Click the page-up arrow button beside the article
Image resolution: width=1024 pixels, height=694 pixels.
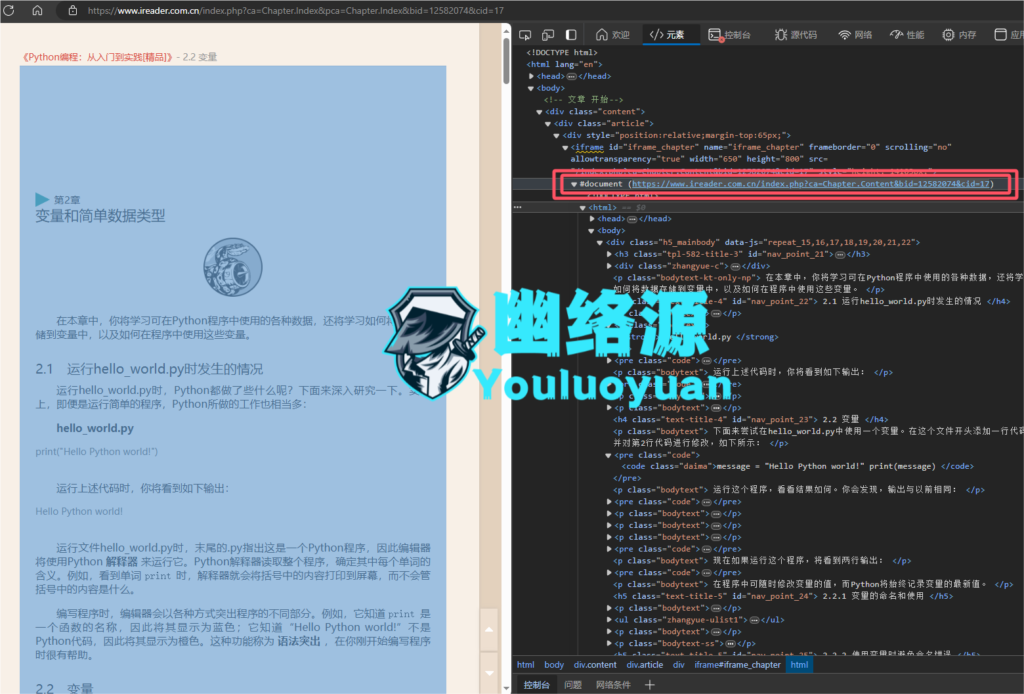(x=488, y=629)
